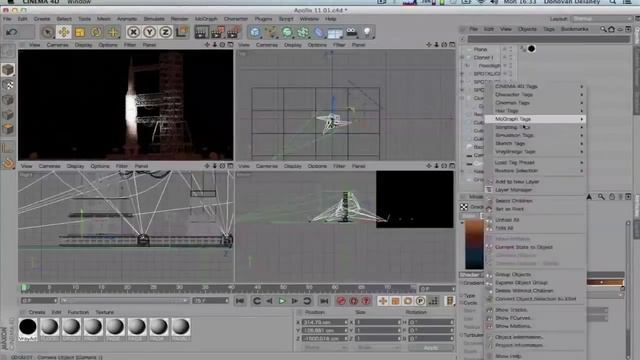Toggle the coordinate system icon
The image size is (640, 360).
(x=182, y=32)
